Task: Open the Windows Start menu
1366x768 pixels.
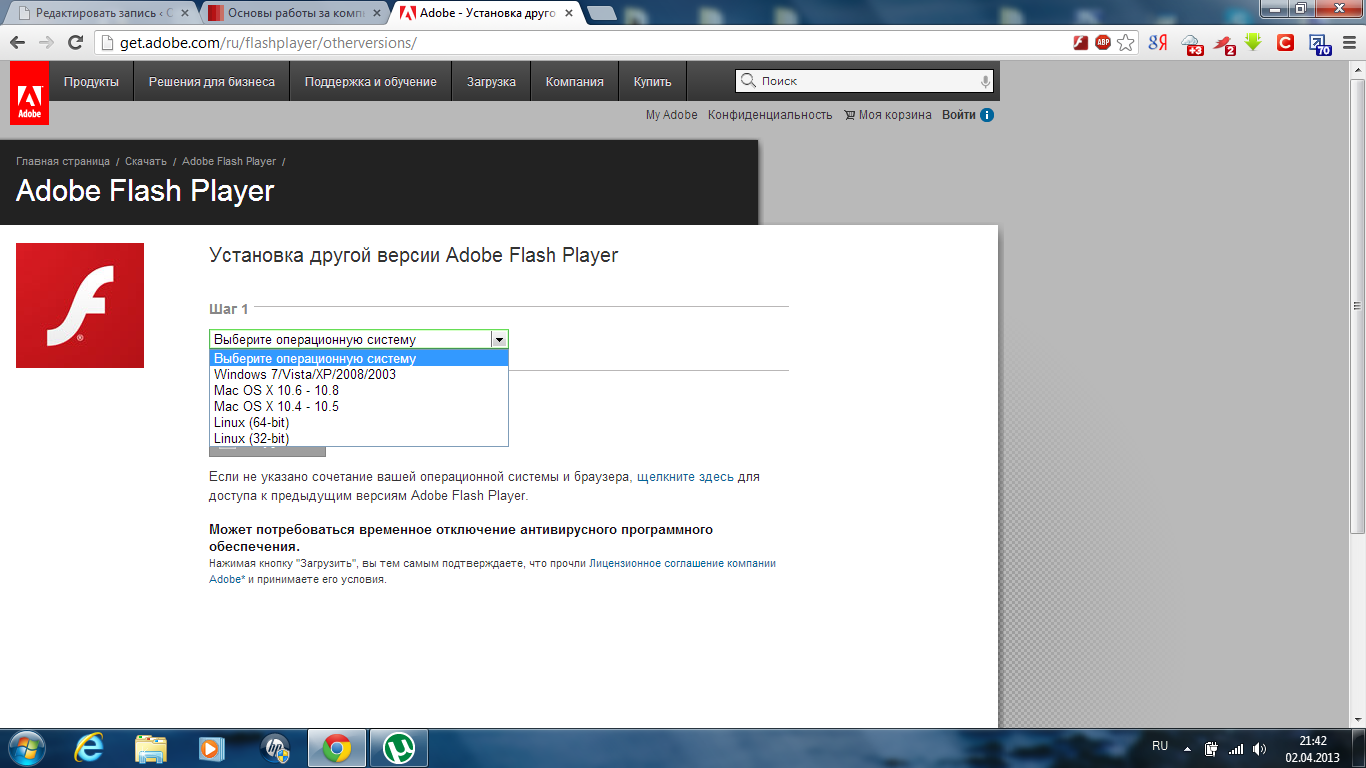Action: [x=25, y=748]
